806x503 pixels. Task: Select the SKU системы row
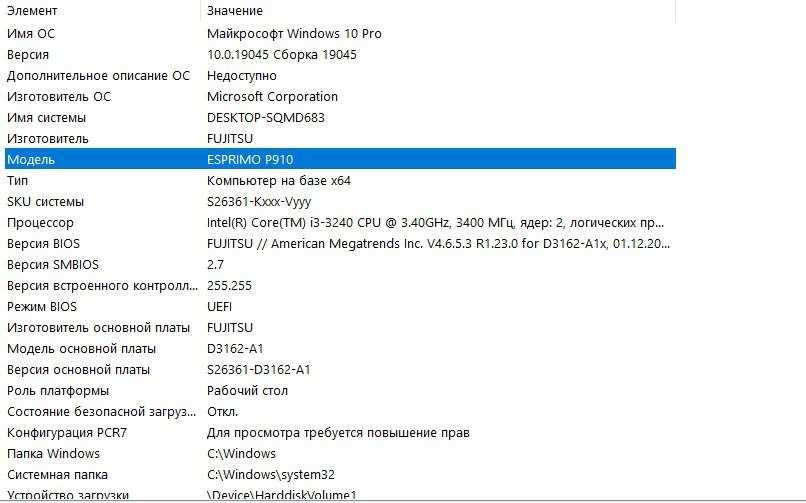tap(340, 202)
